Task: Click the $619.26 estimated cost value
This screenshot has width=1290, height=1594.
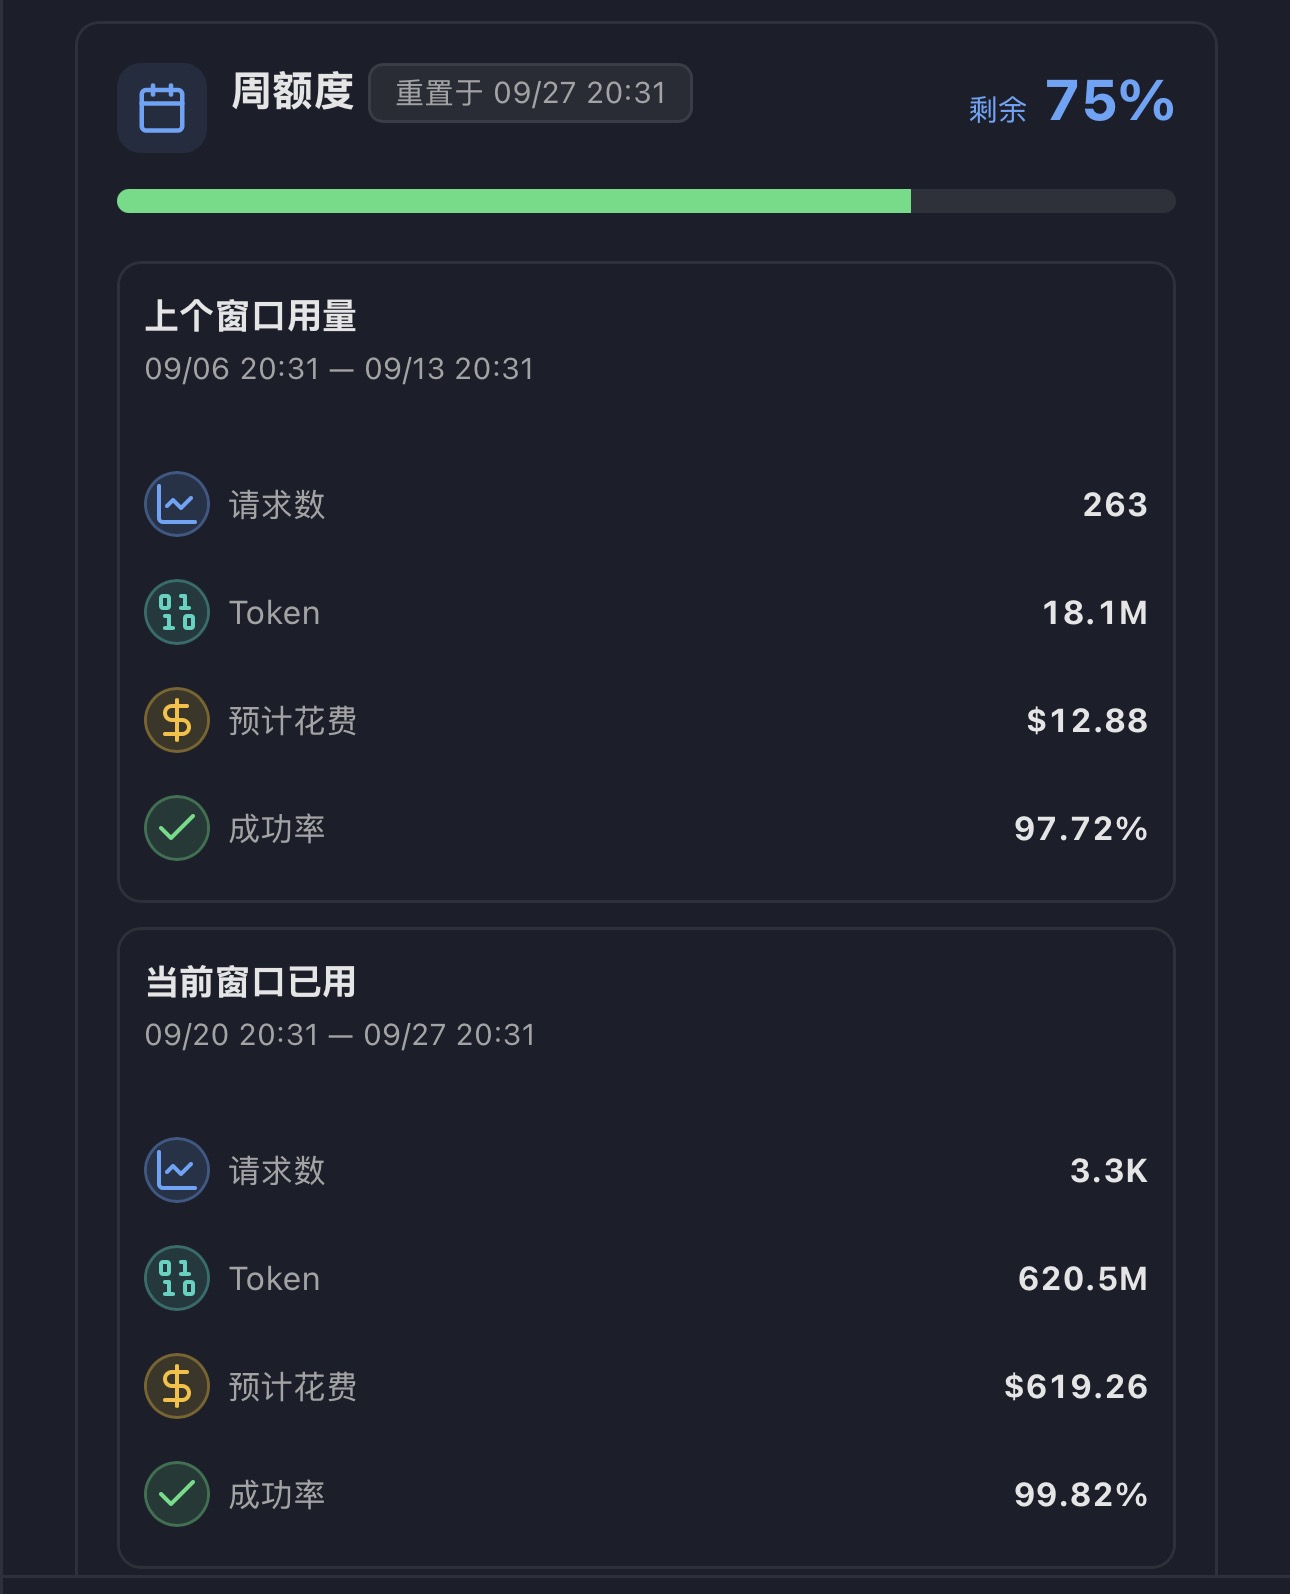Action: pyautogui.click(x=1076, y=1387)
